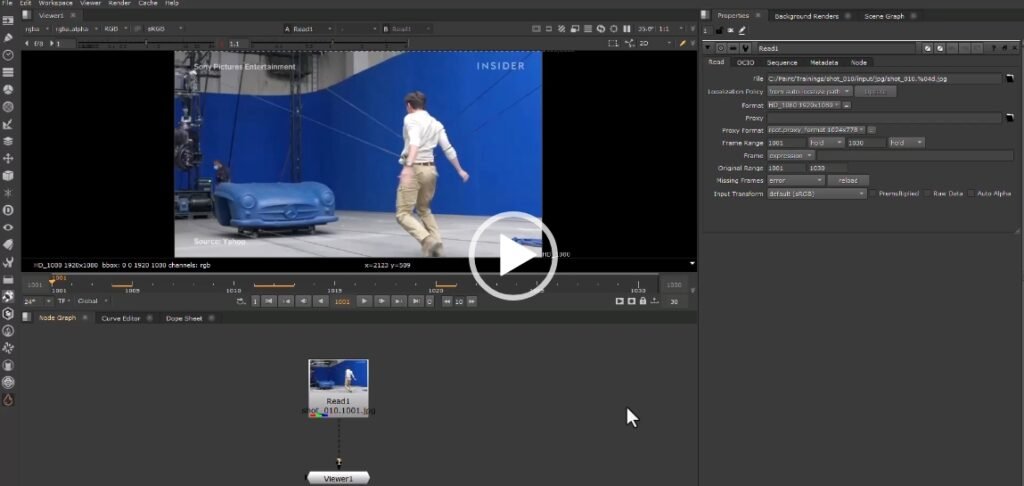The height and width of the screenshot is (486, 1024).
Task: Open the Filter nodes icon
Action: tap(8, 106)
